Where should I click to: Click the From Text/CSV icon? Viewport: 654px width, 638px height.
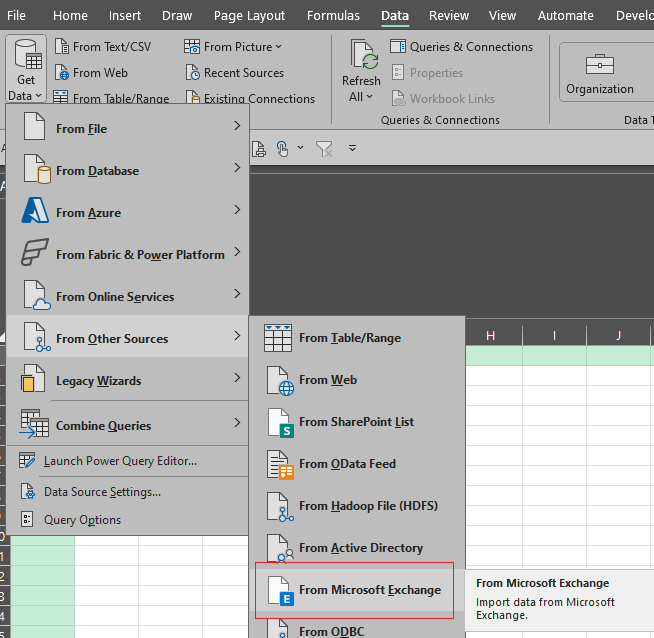click(62, 47)
